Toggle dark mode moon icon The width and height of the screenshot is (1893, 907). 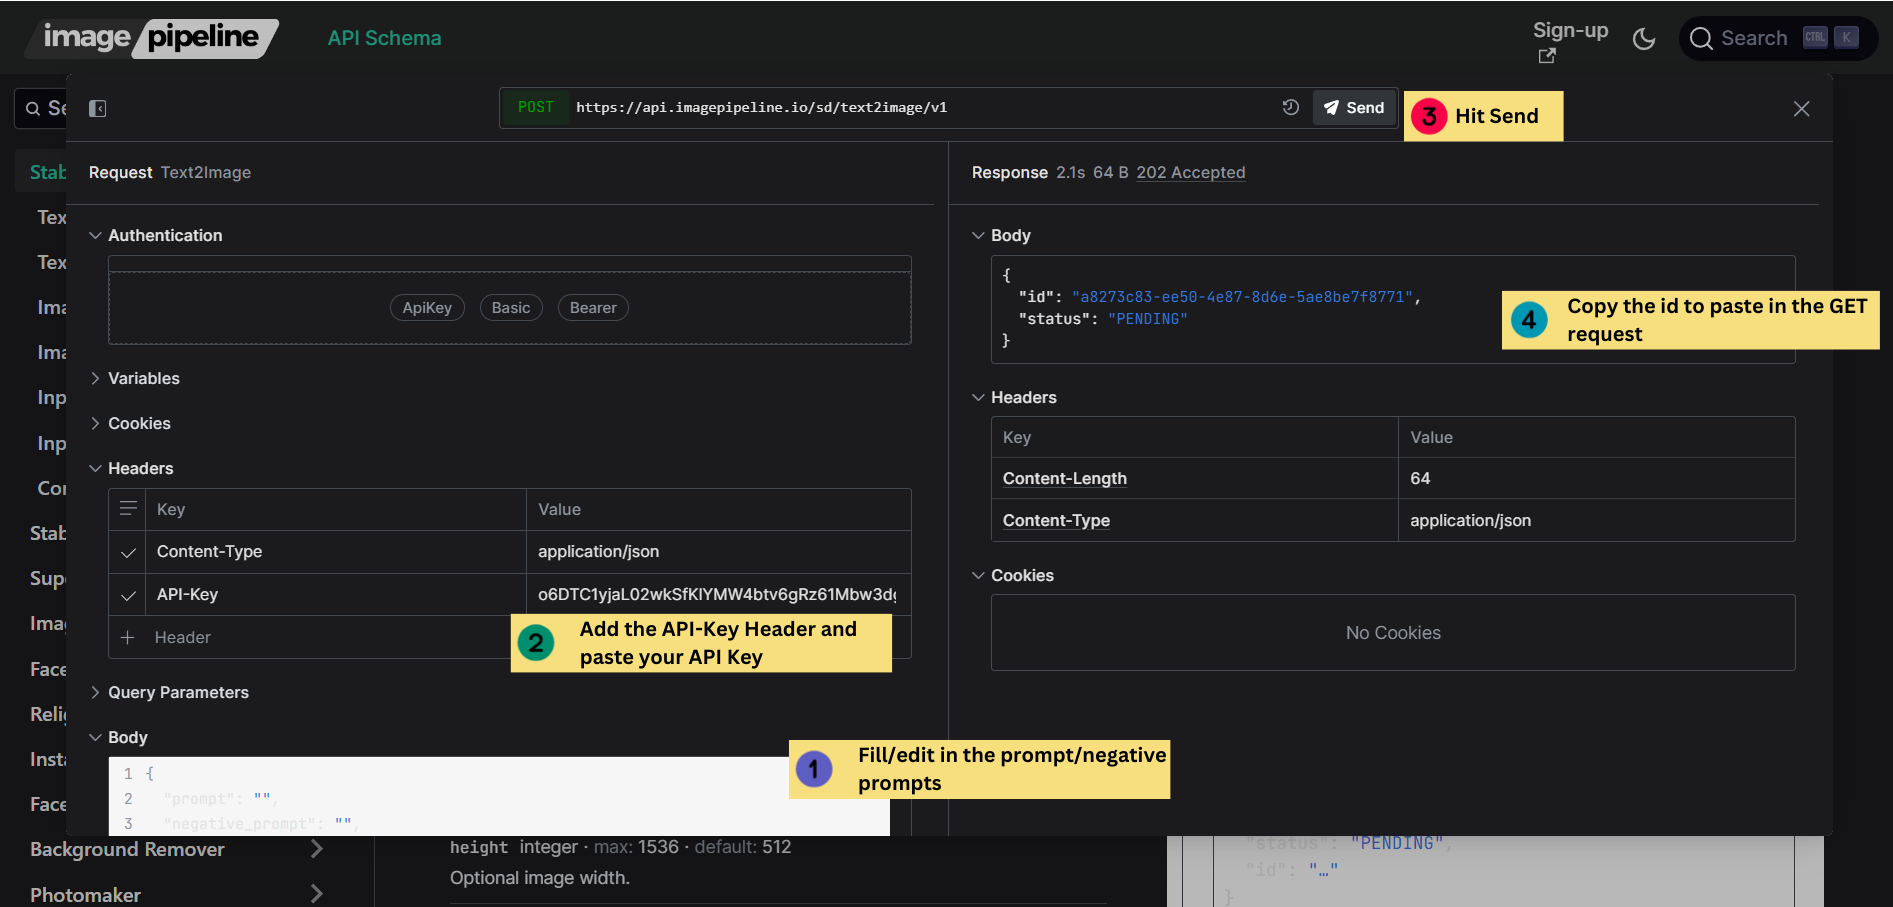click(x=1644, y=38)
